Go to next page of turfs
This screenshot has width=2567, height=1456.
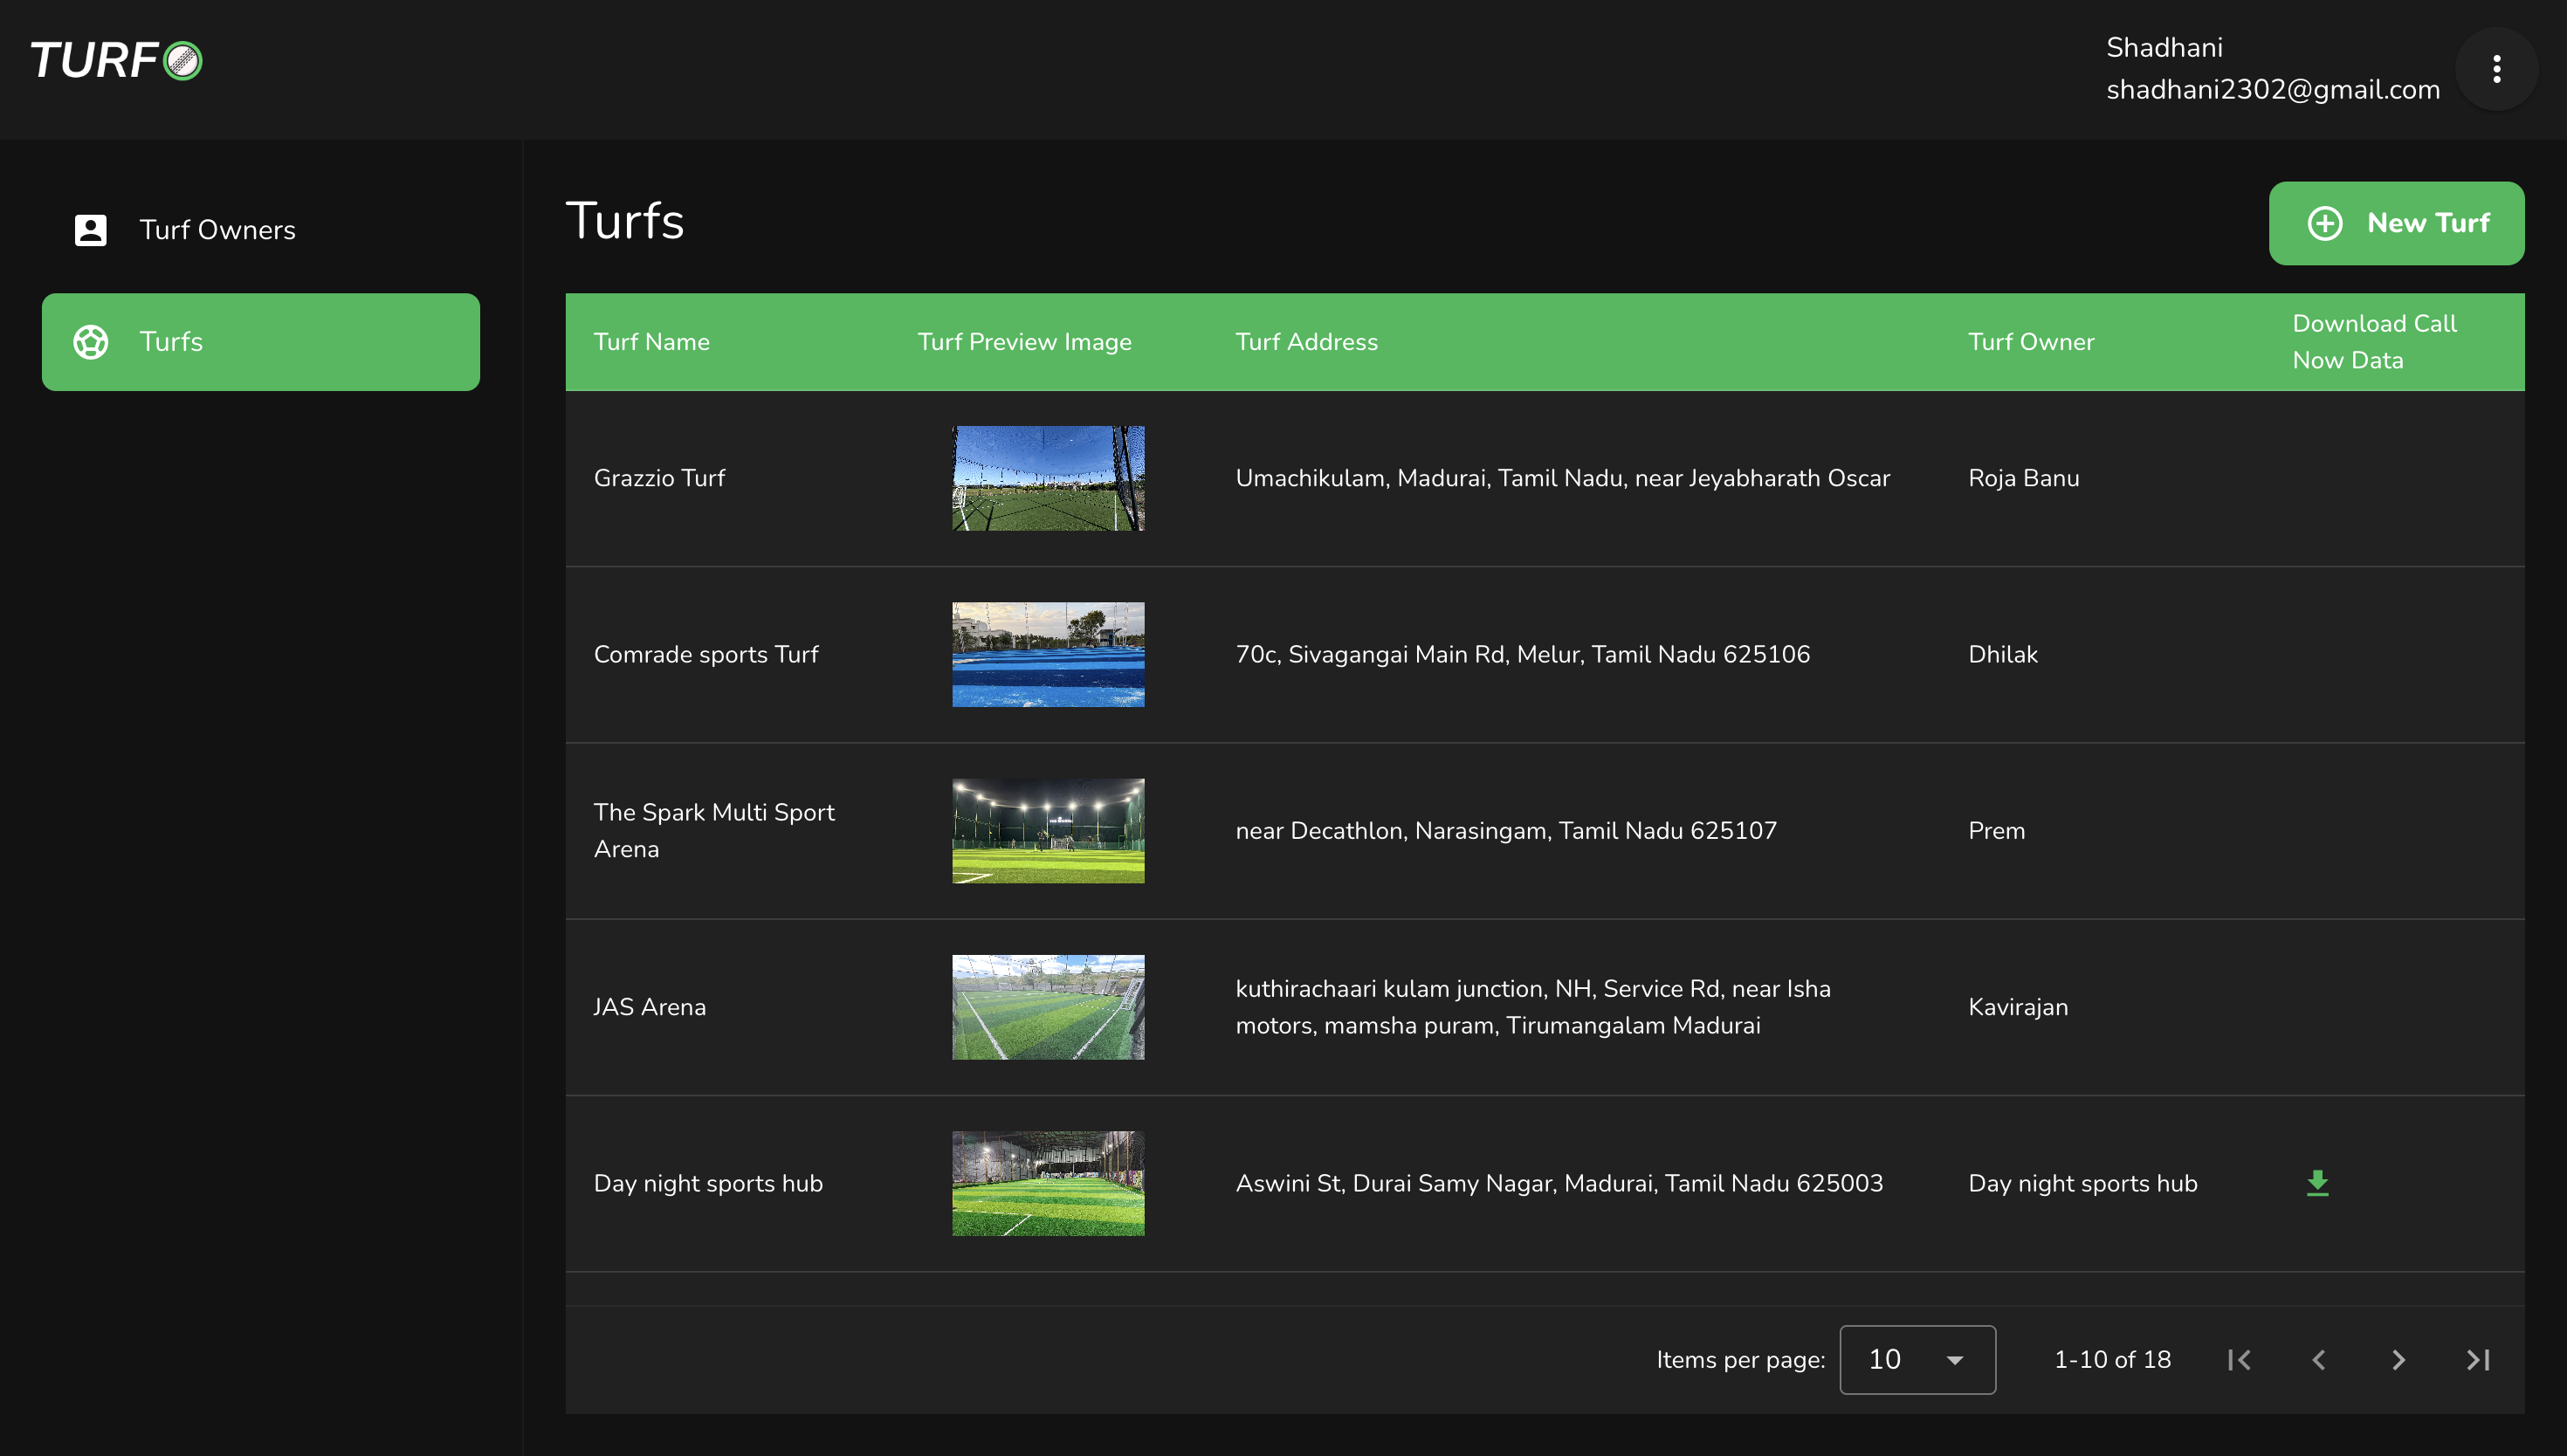tap(2398, 1360)
